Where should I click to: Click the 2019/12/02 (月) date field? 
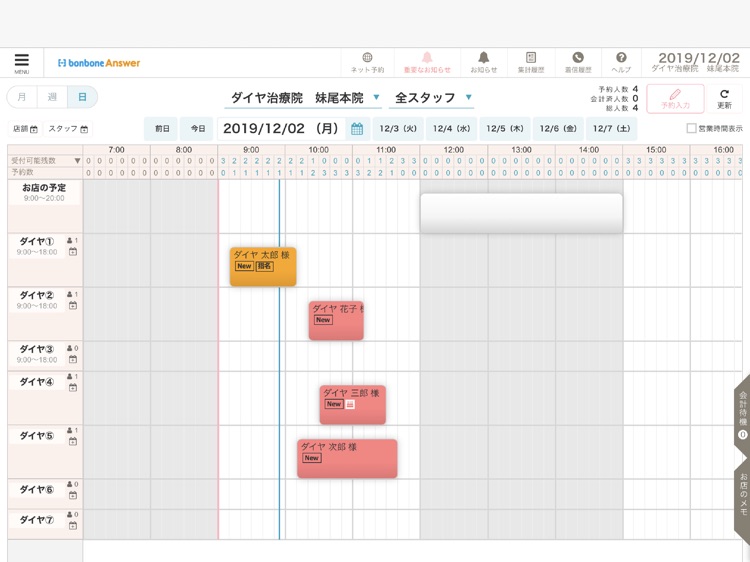pyautogui.click(x=281, y=129)
